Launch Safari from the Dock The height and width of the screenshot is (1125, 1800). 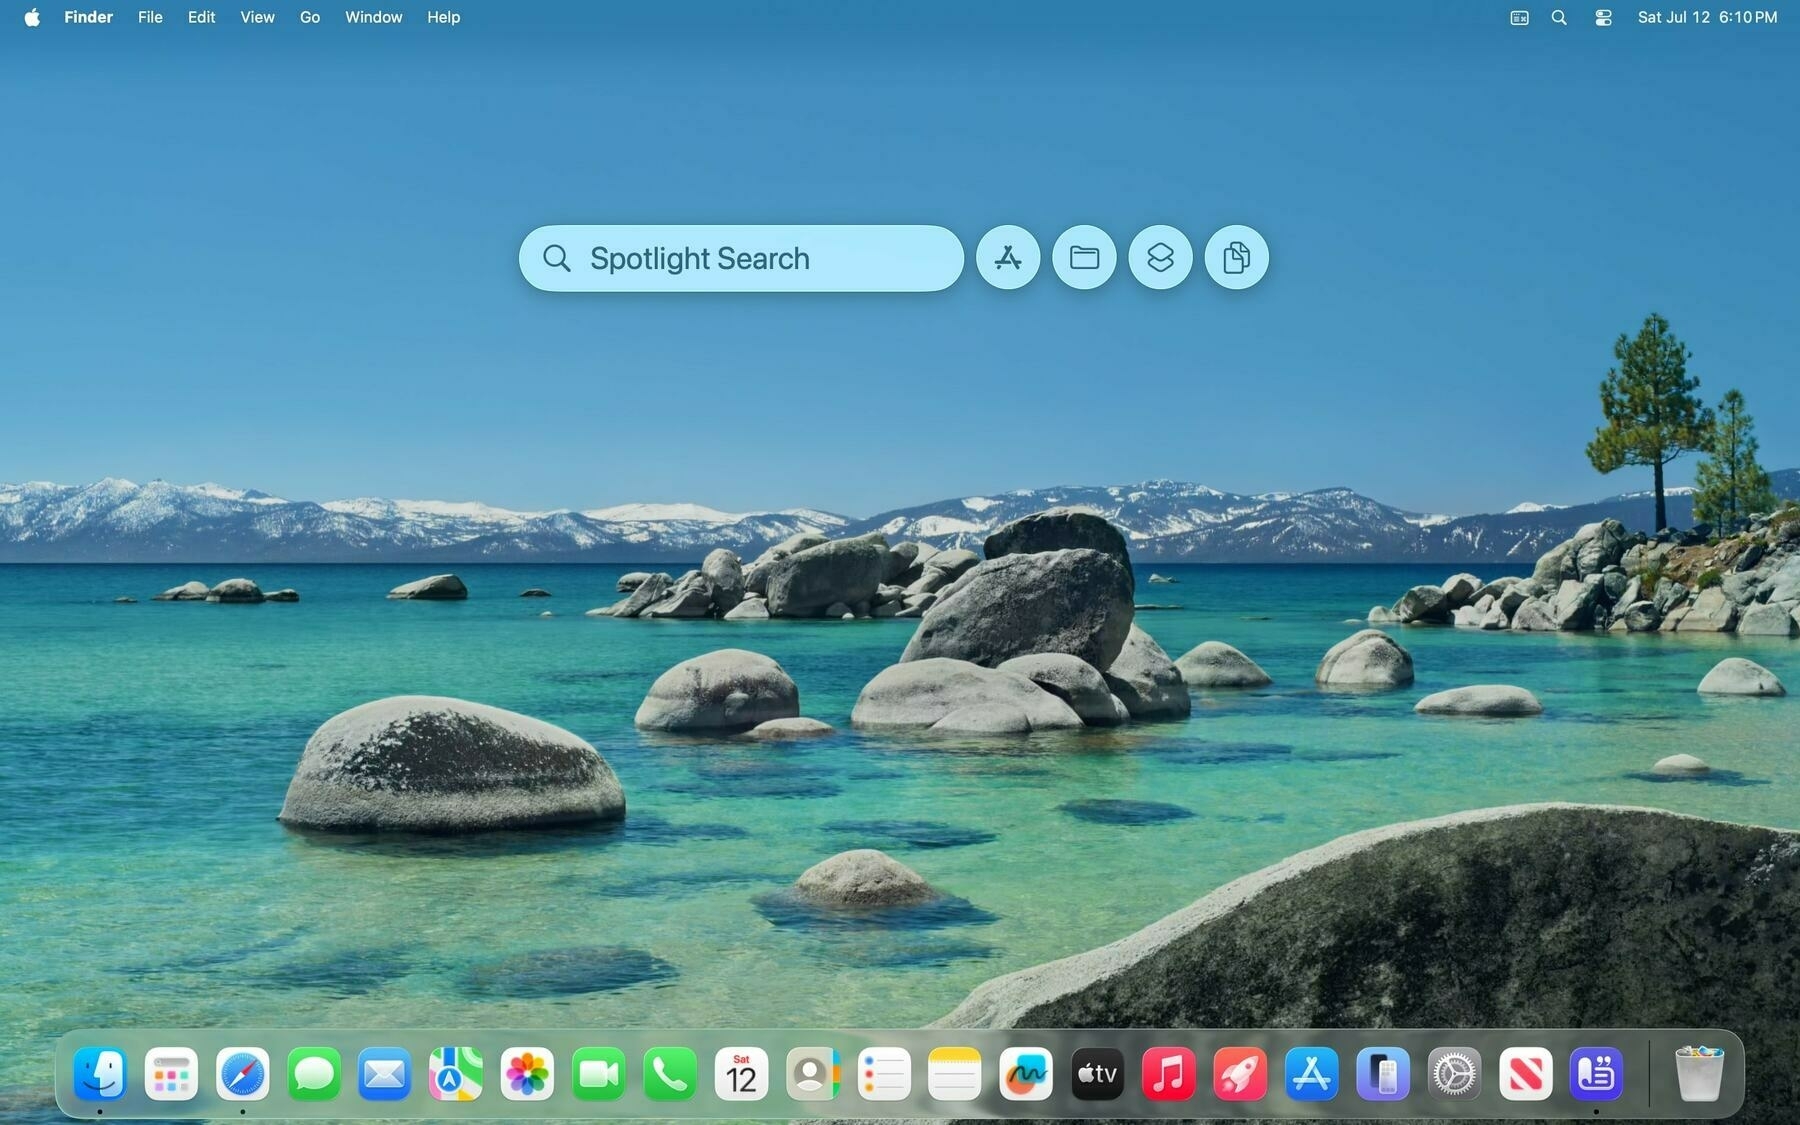coord(243,1074)
